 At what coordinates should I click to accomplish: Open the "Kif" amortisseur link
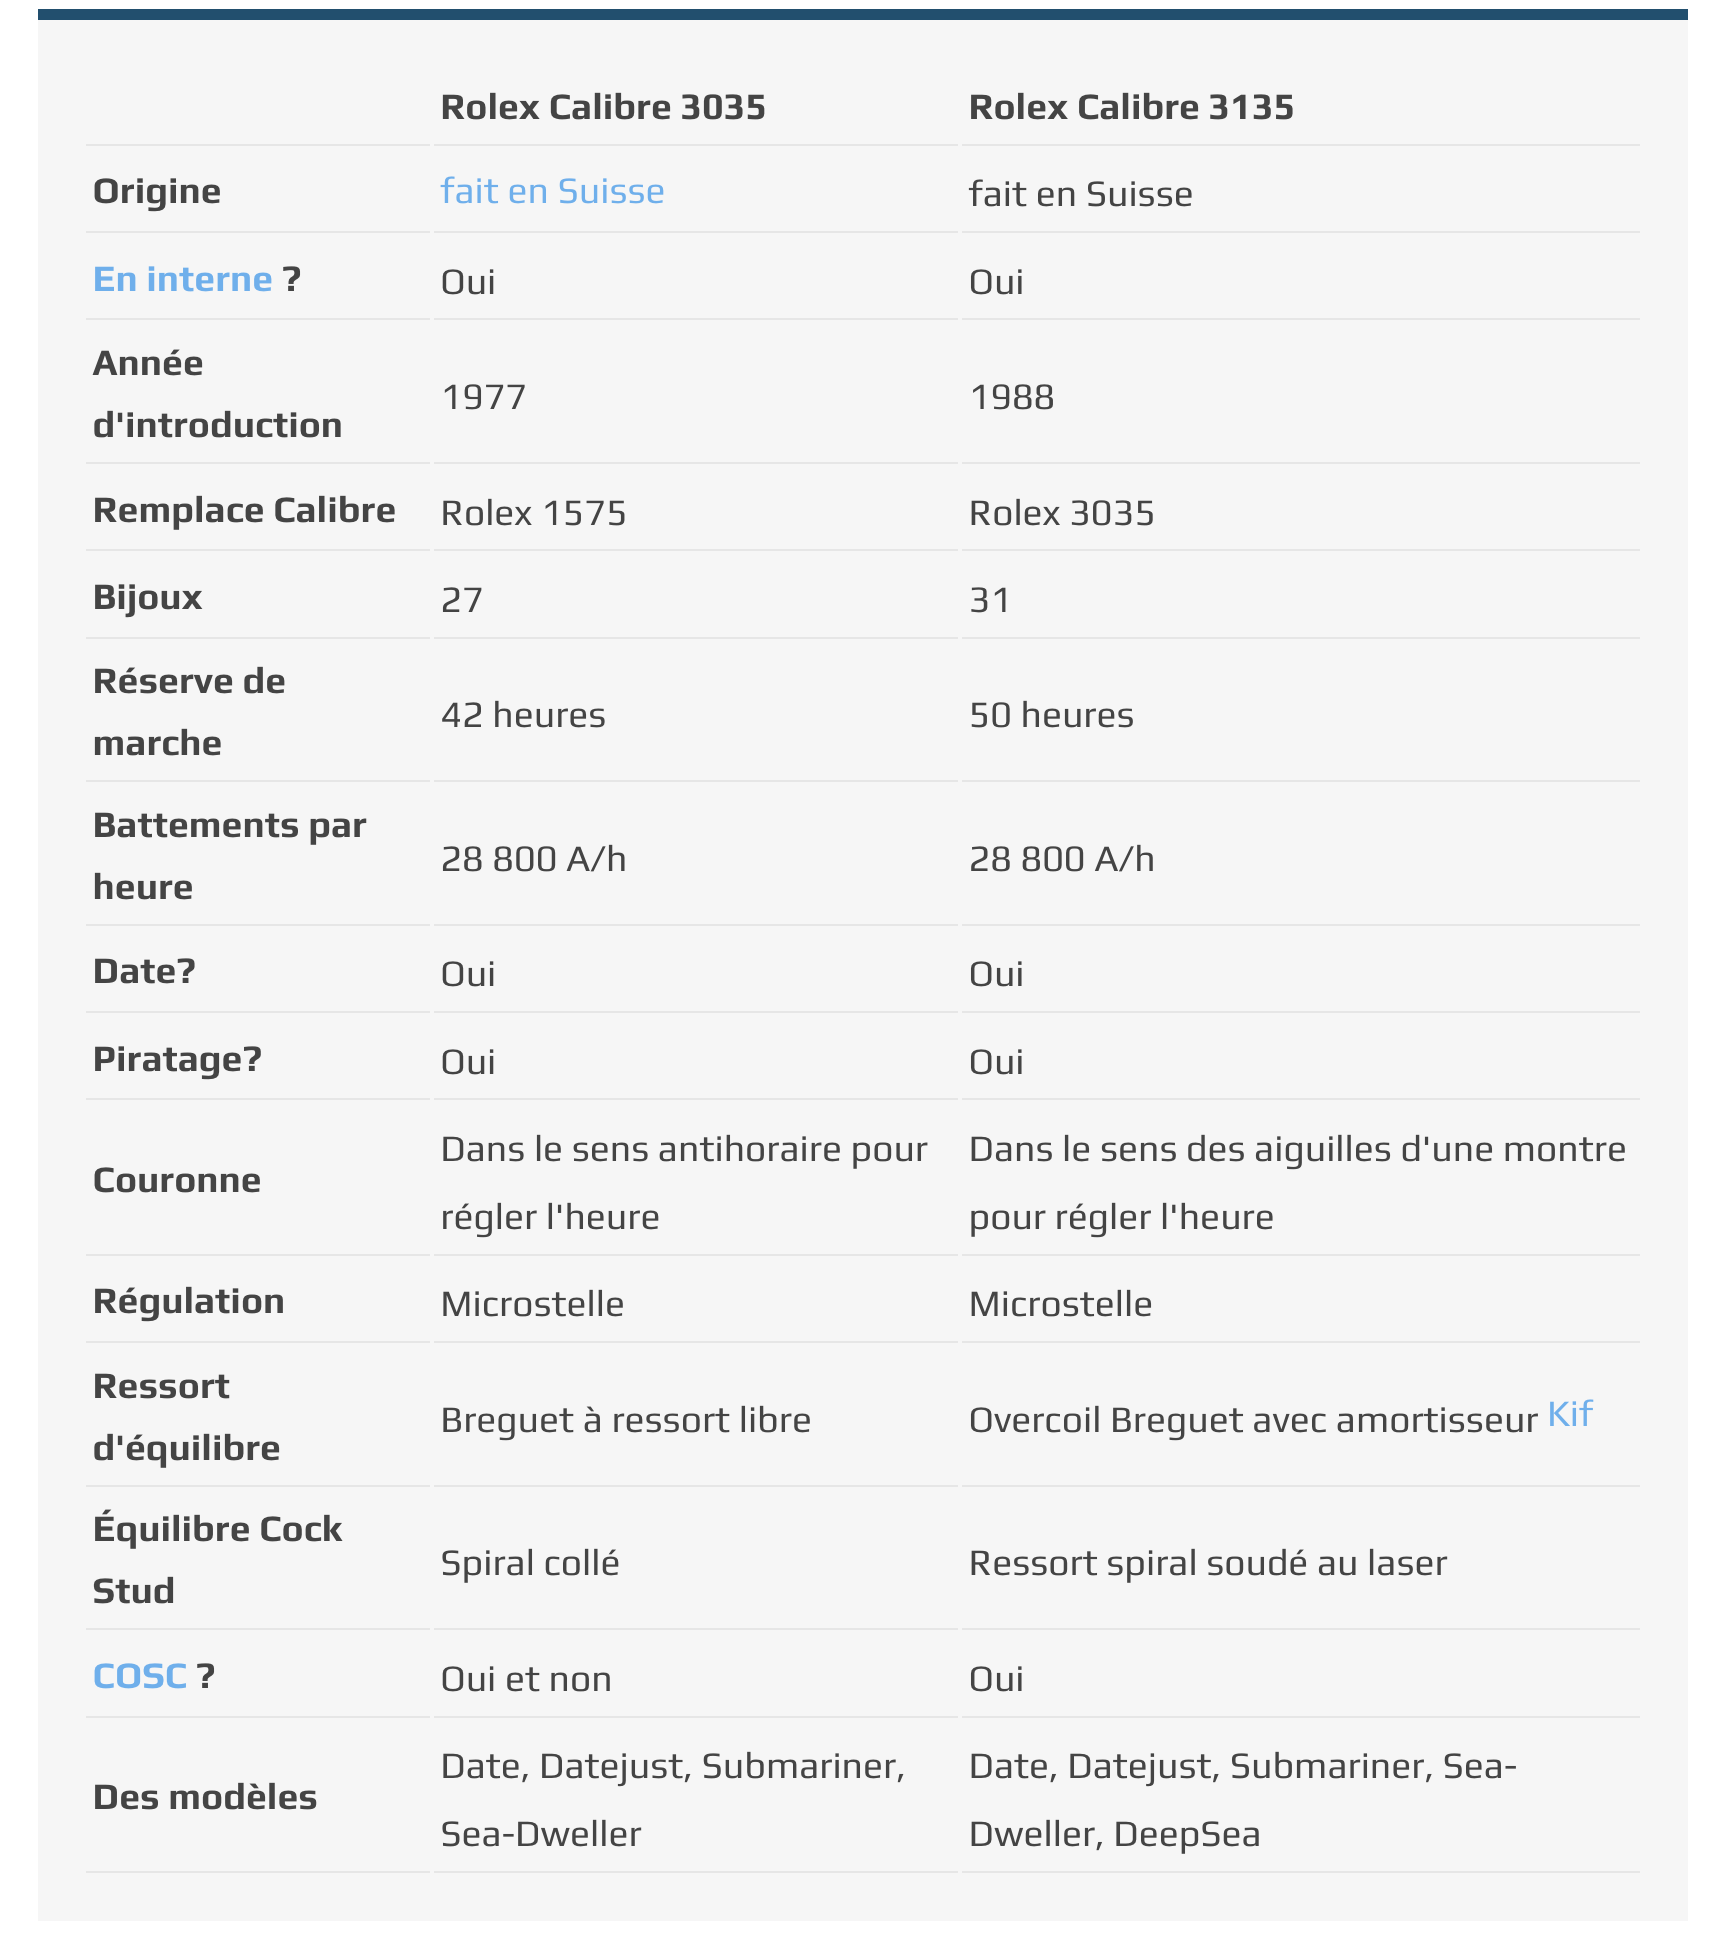pos(1569,1413)
